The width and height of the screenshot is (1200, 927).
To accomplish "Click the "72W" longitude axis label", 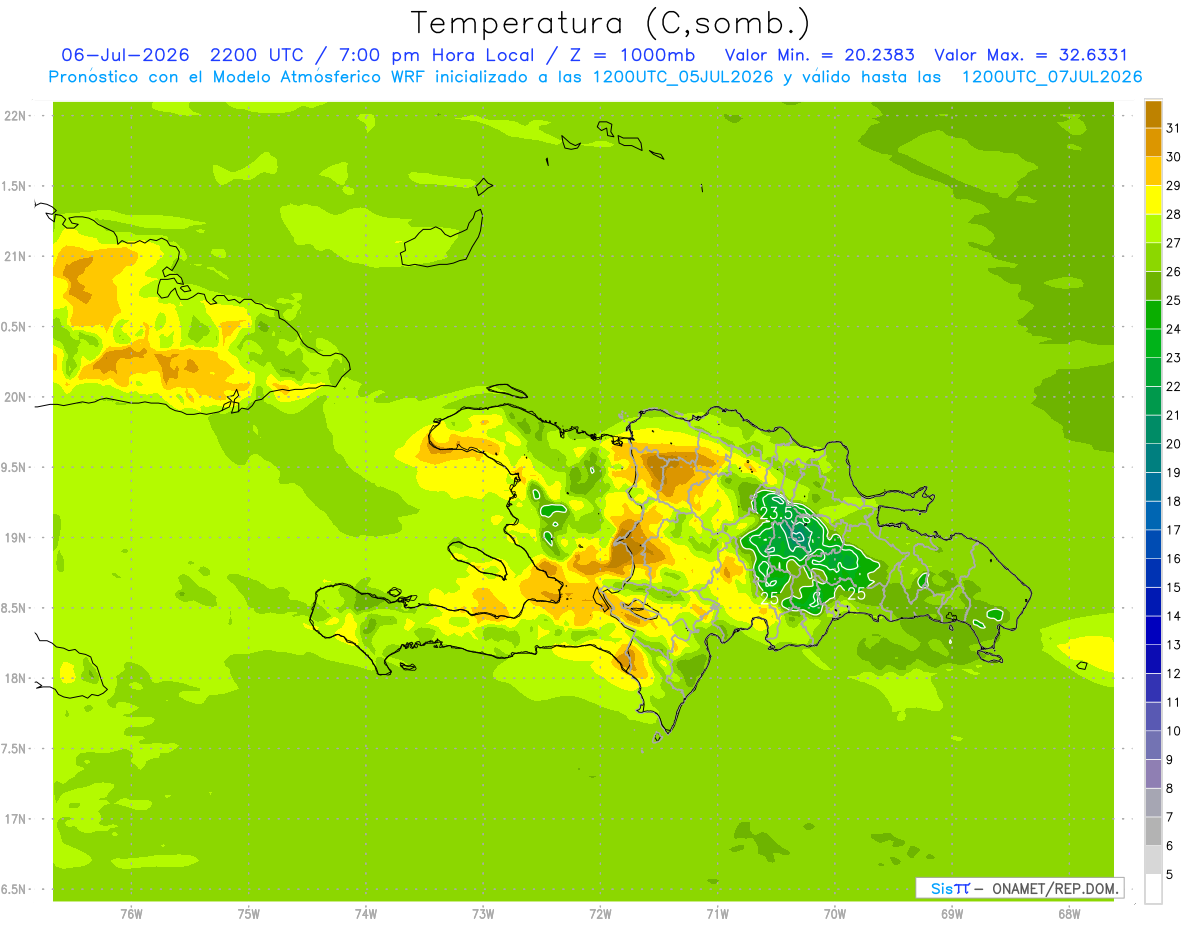I will coord(601,913).
